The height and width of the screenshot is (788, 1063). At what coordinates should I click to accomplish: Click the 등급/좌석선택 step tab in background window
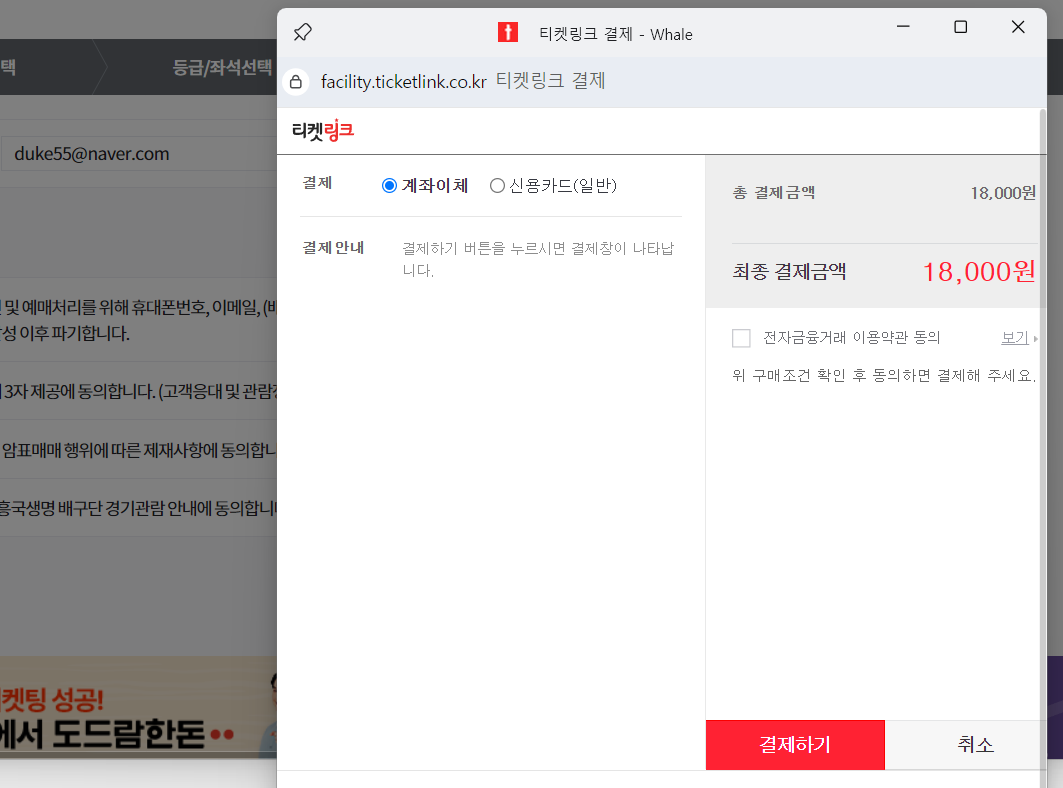pyautogui.click(x=222, y=67)
